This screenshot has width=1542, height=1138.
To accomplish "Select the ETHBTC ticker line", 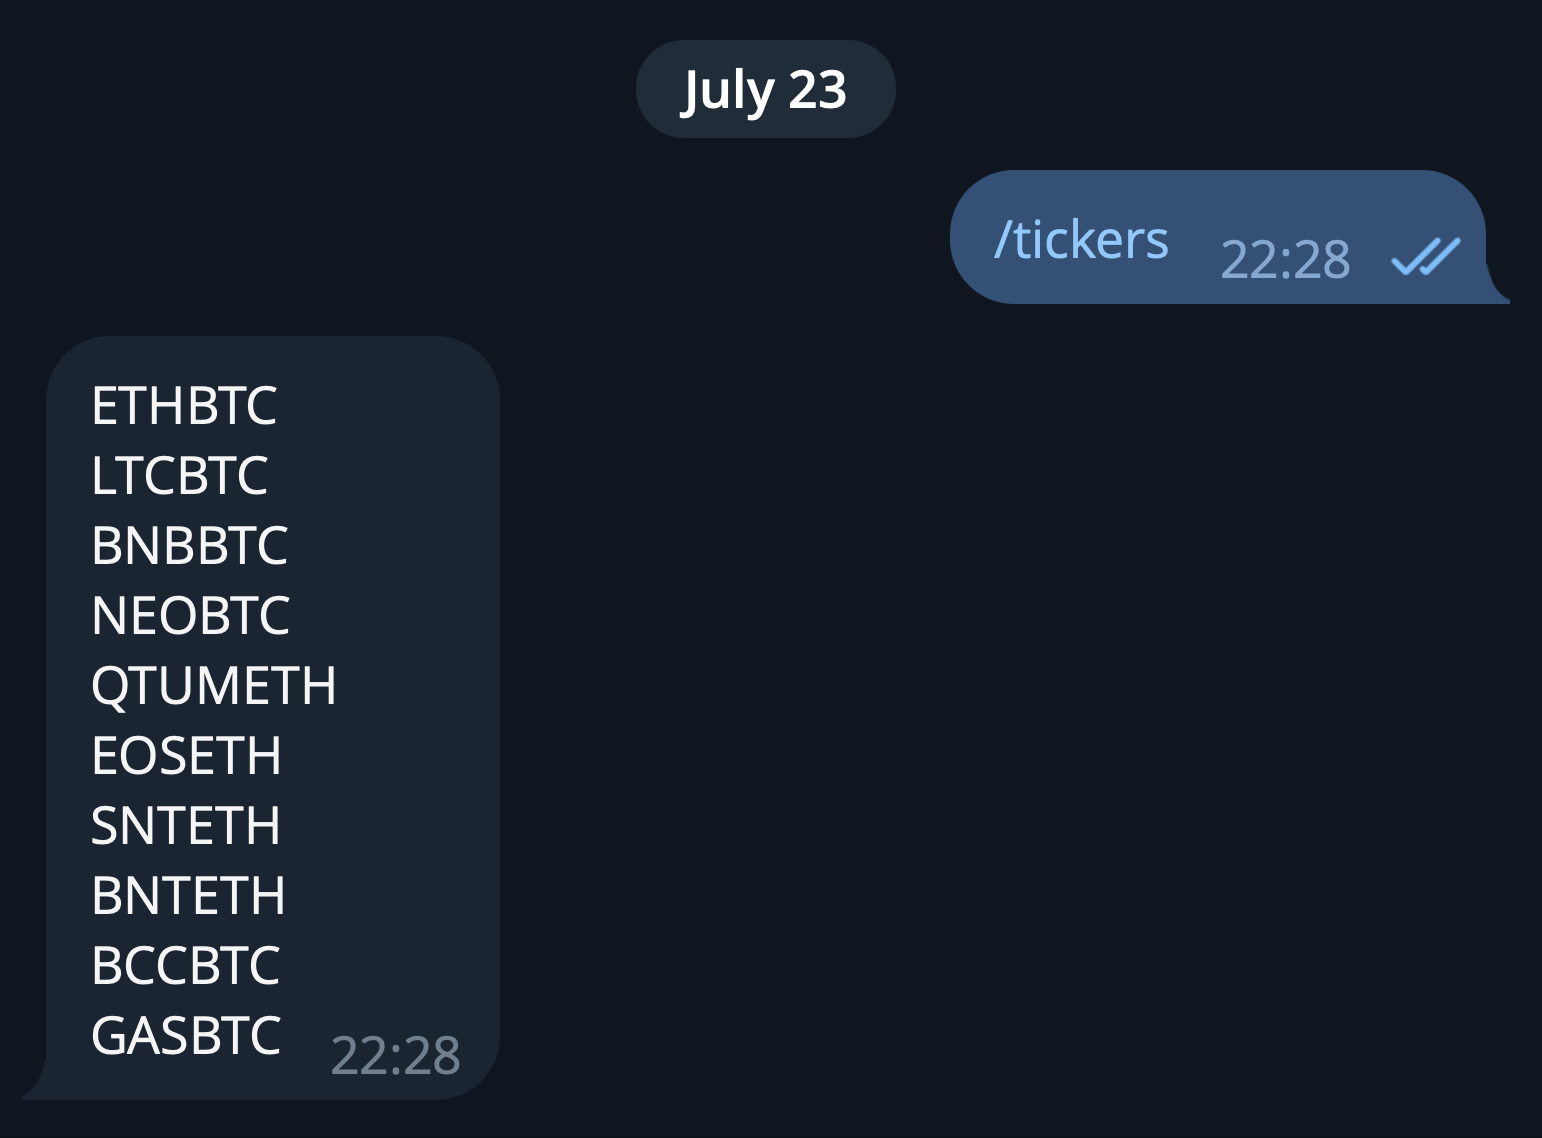I will tap(184, 406).
